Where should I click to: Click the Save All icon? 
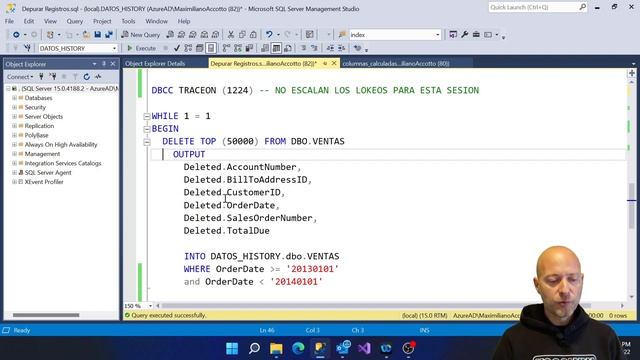(x=109, y=35)
